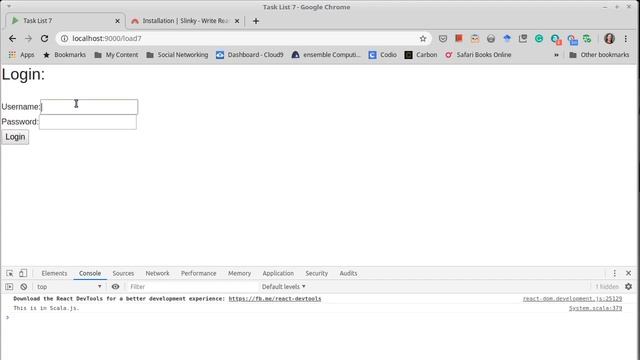
Task: Open the Security panel
Action: pos(317,273)
